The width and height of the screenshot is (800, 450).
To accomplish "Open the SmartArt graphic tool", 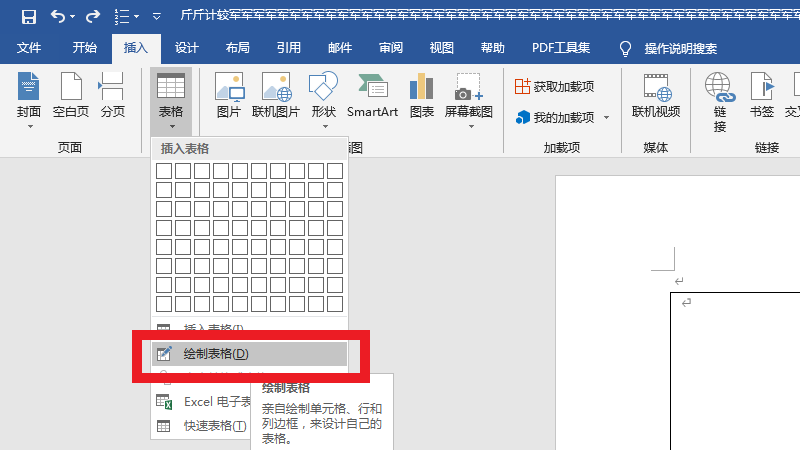I will 372,96.
